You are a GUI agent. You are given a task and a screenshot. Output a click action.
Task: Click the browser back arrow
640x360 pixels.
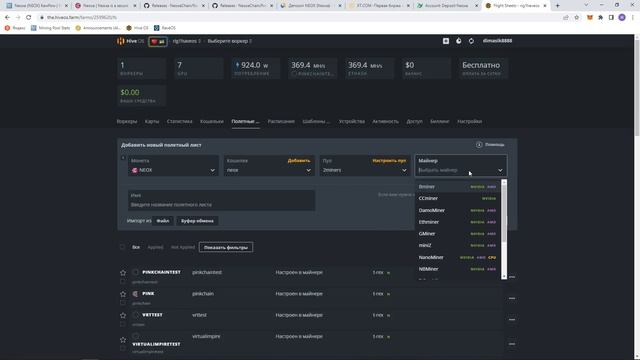coord(7,18)
